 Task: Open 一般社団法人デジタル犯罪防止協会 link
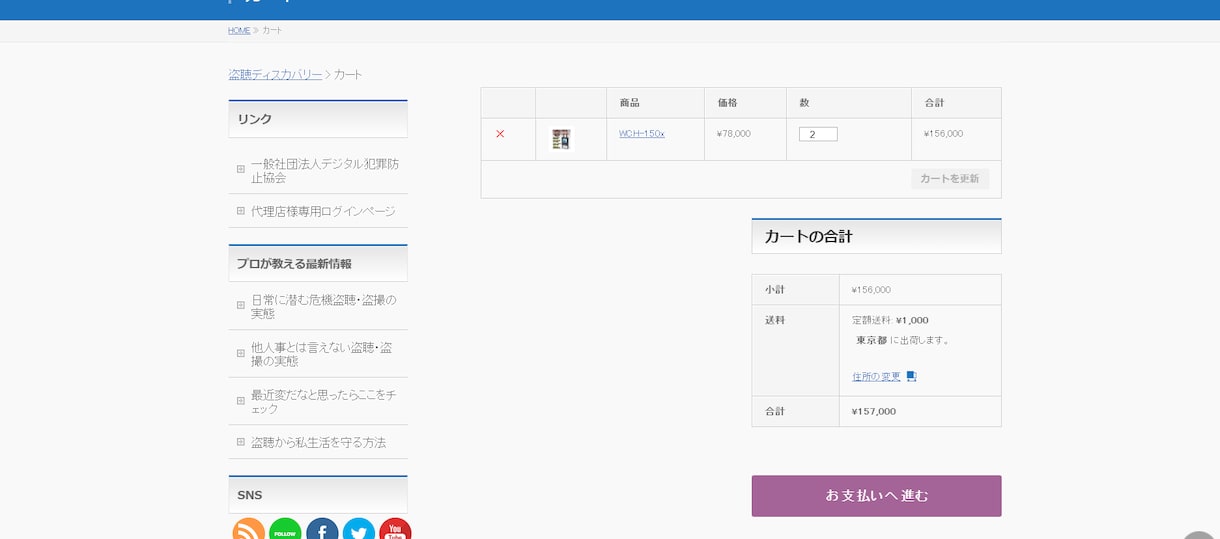(325, 171)
